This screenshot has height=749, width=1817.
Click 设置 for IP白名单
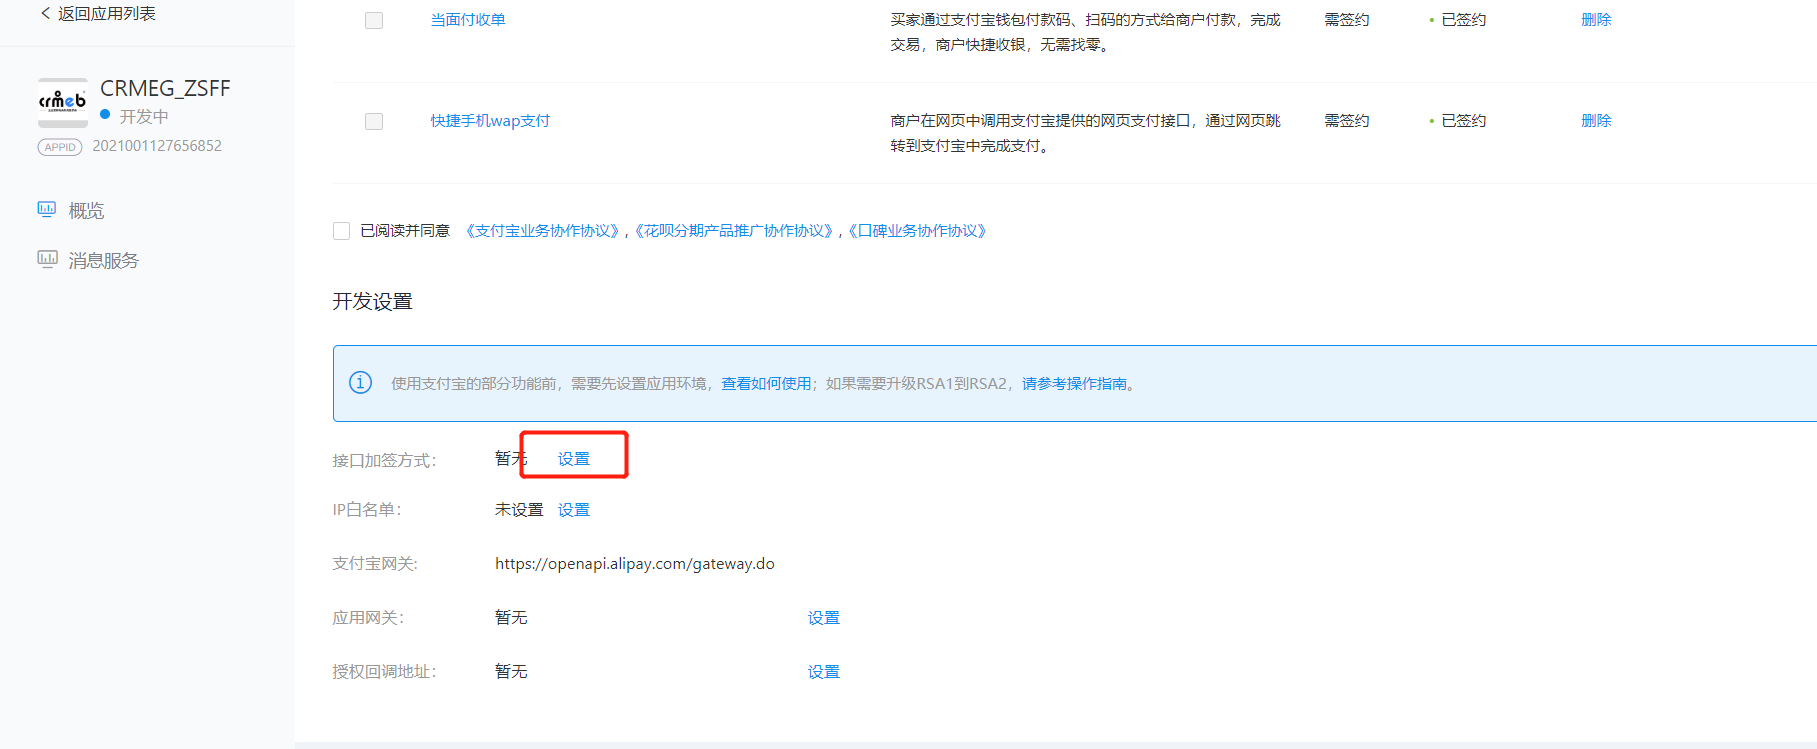pyautogui.click(x=574, y=510)
